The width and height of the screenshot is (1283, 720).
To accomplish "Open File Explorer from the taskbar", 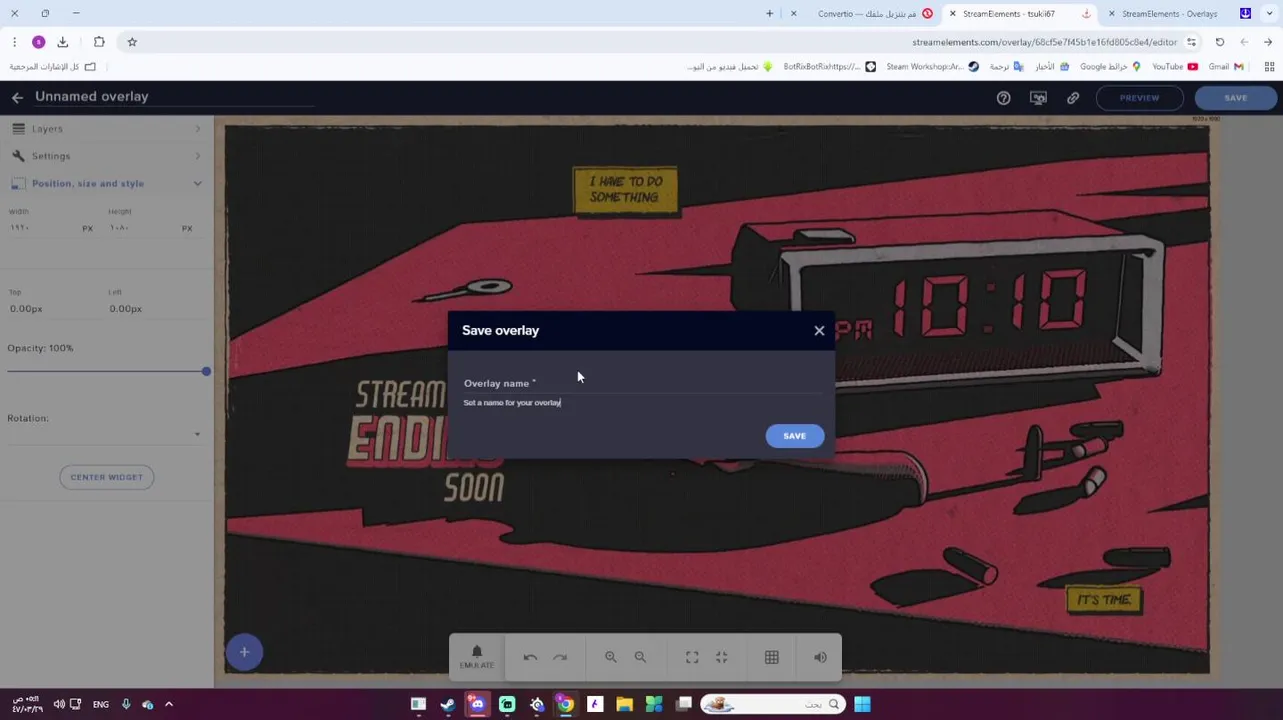I will coord(624,704).
